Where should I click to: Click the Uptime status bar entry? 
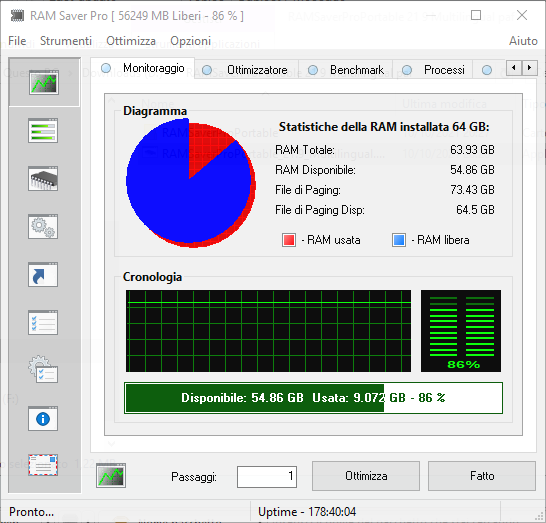point(307,512)
